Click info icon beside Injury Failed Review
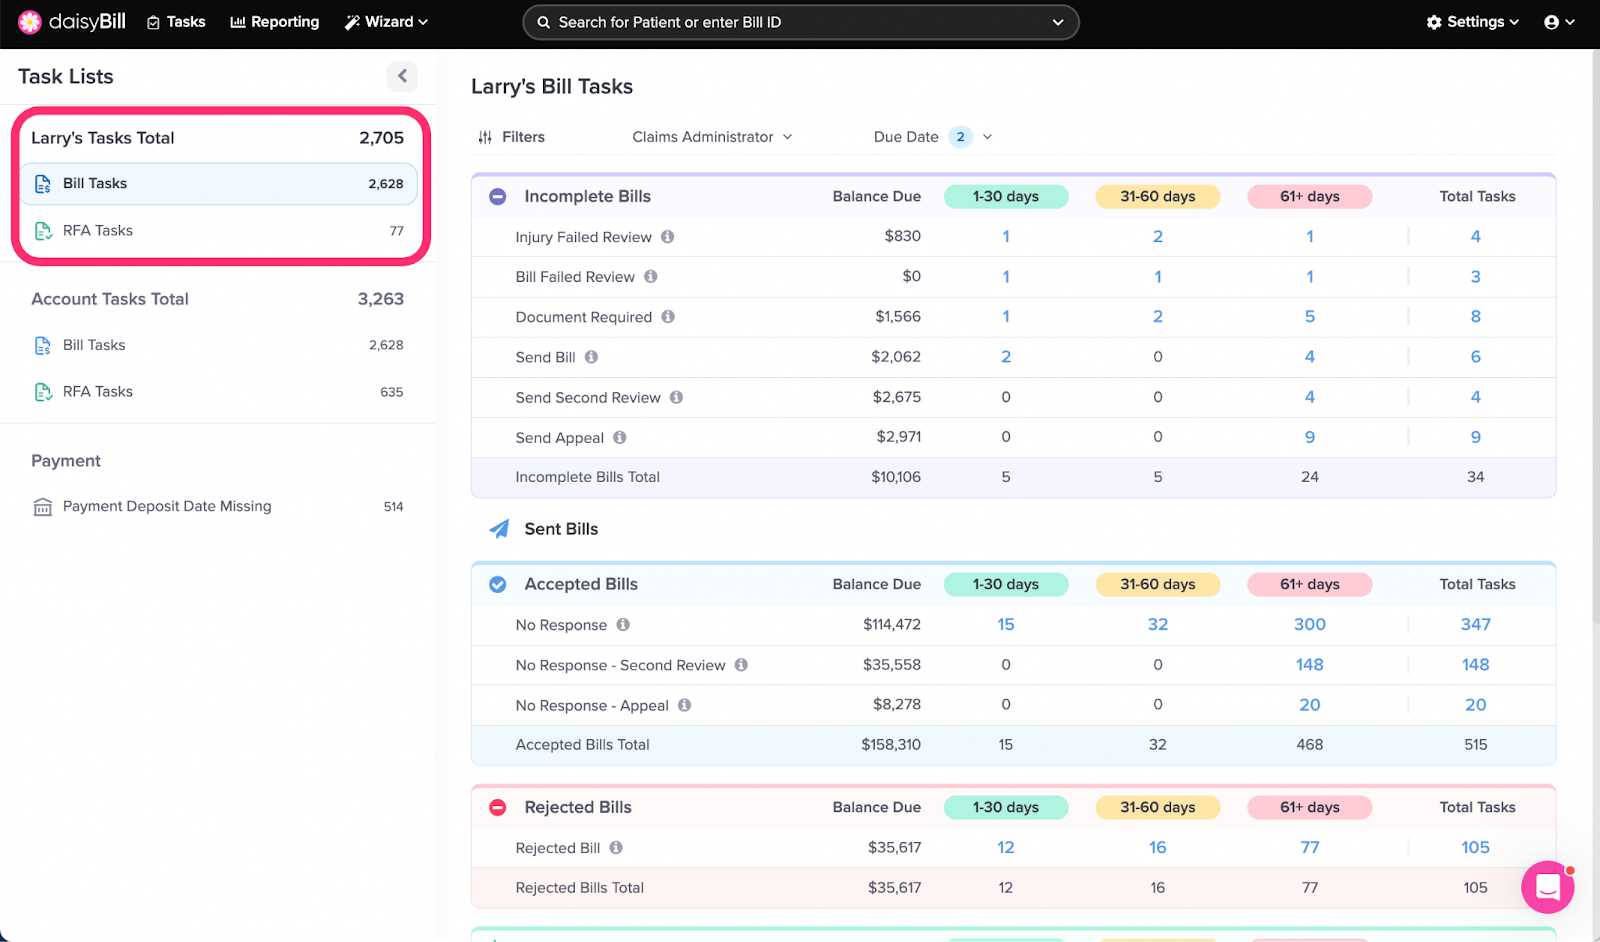 (667, 237)
